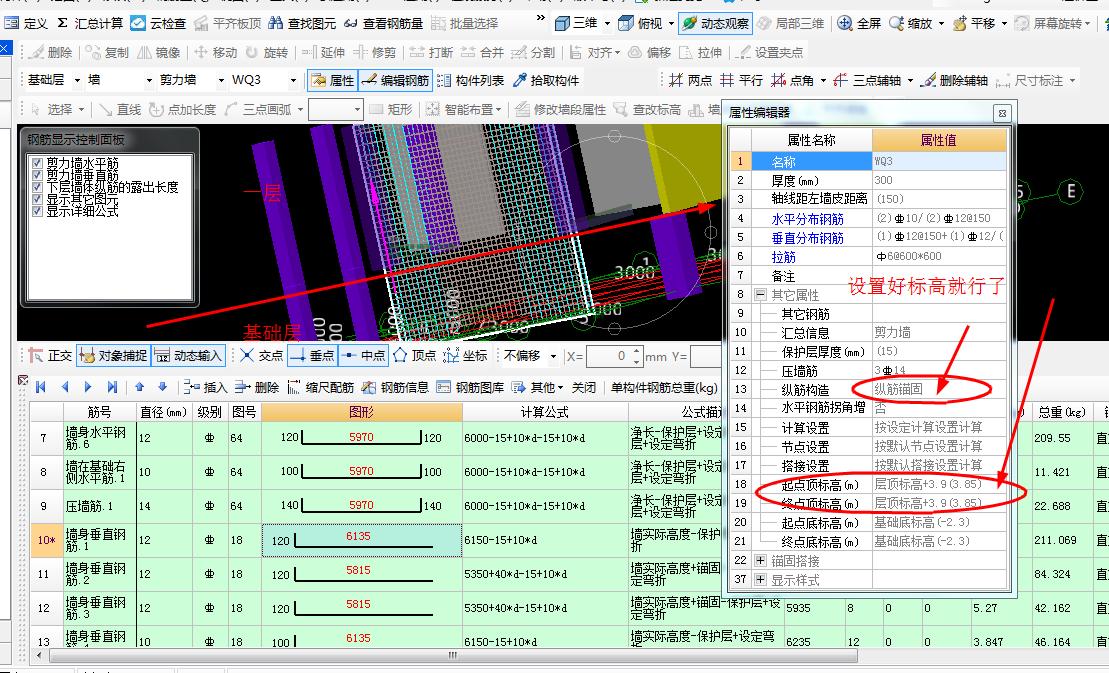Viewport: 1109px width, 673px height.
Task: Click the 图形 column header
Action: coord(361,412)
